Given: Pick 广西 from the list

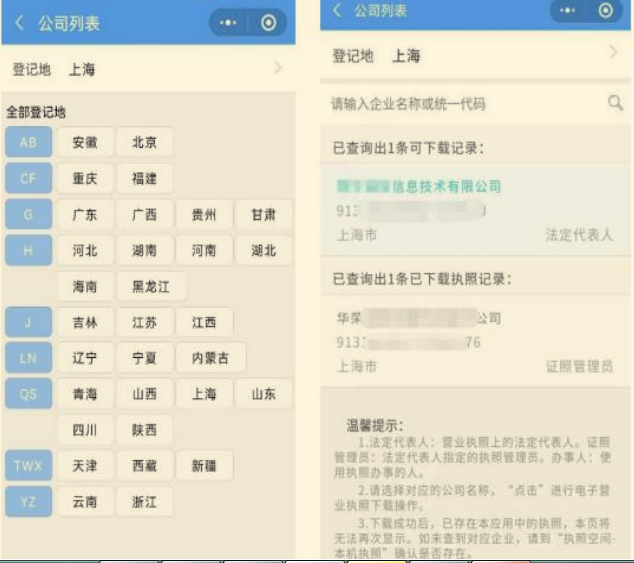Looking at the screenshot, I should click(145, 214).
